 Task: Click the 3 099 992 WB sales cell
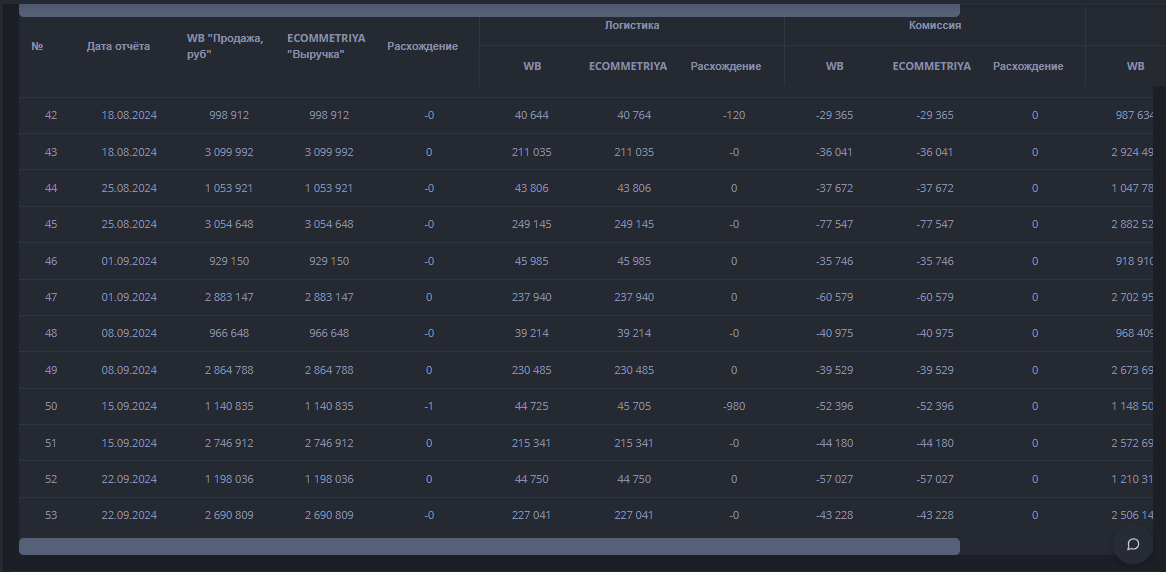229,152
